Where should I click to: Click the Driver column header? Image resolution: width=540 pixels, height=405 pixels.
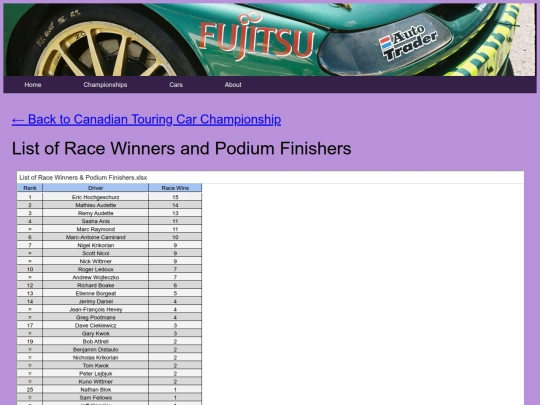(x=95, y=188)
